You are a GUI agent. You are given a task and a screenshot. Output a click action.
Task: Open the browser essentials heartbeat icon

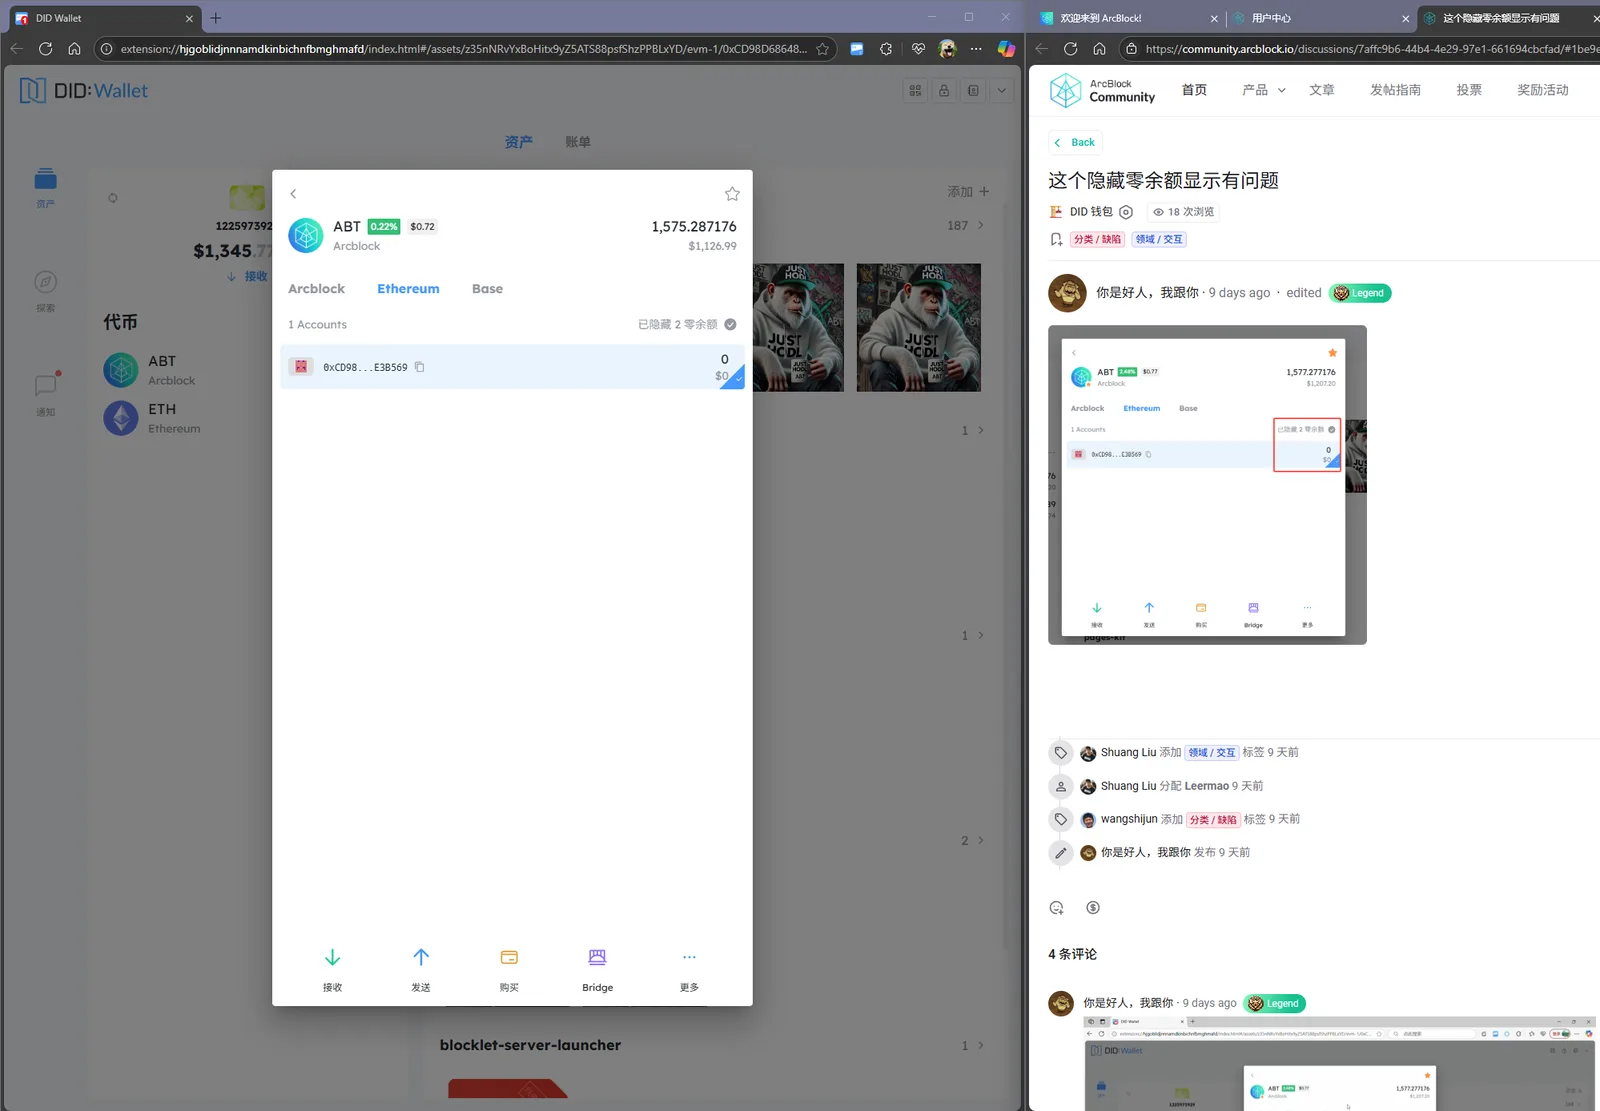click(918, 49)
